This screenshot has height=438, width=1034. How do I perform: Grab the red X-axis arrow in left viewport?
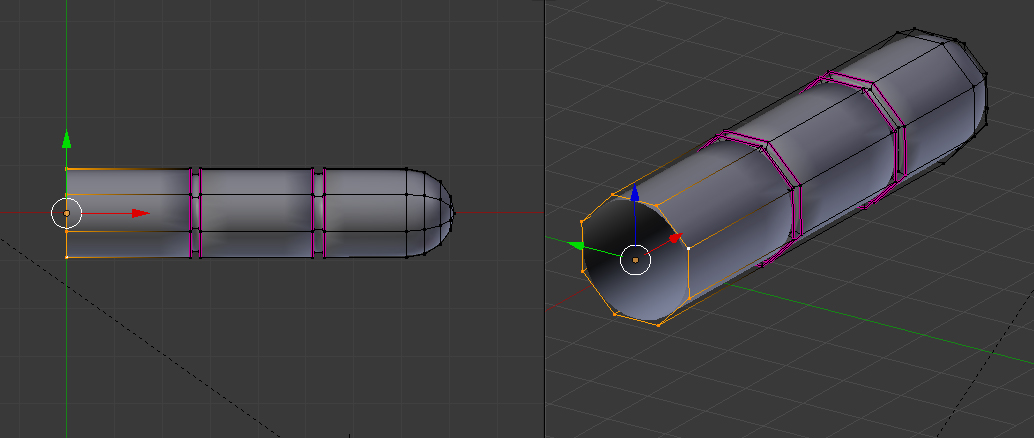click(140, 213)
